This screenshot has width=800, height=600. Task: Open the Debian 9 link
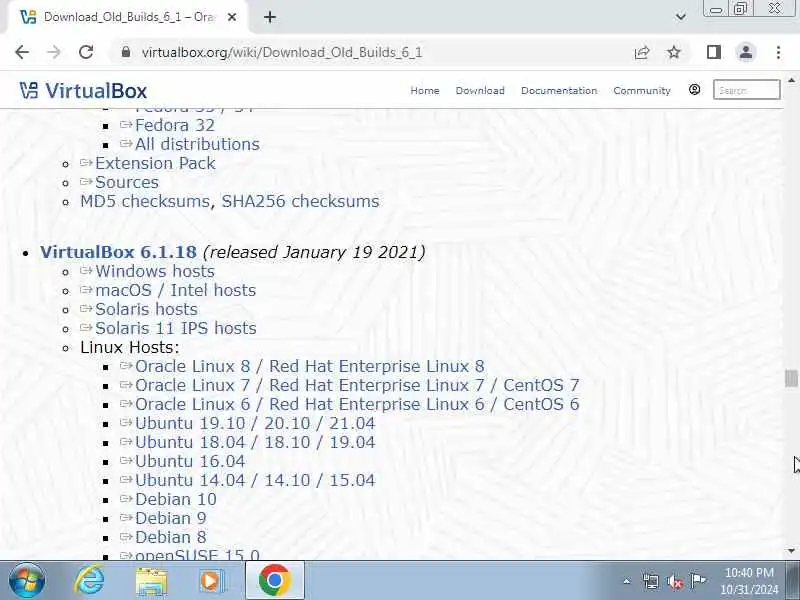pos(170,518)
